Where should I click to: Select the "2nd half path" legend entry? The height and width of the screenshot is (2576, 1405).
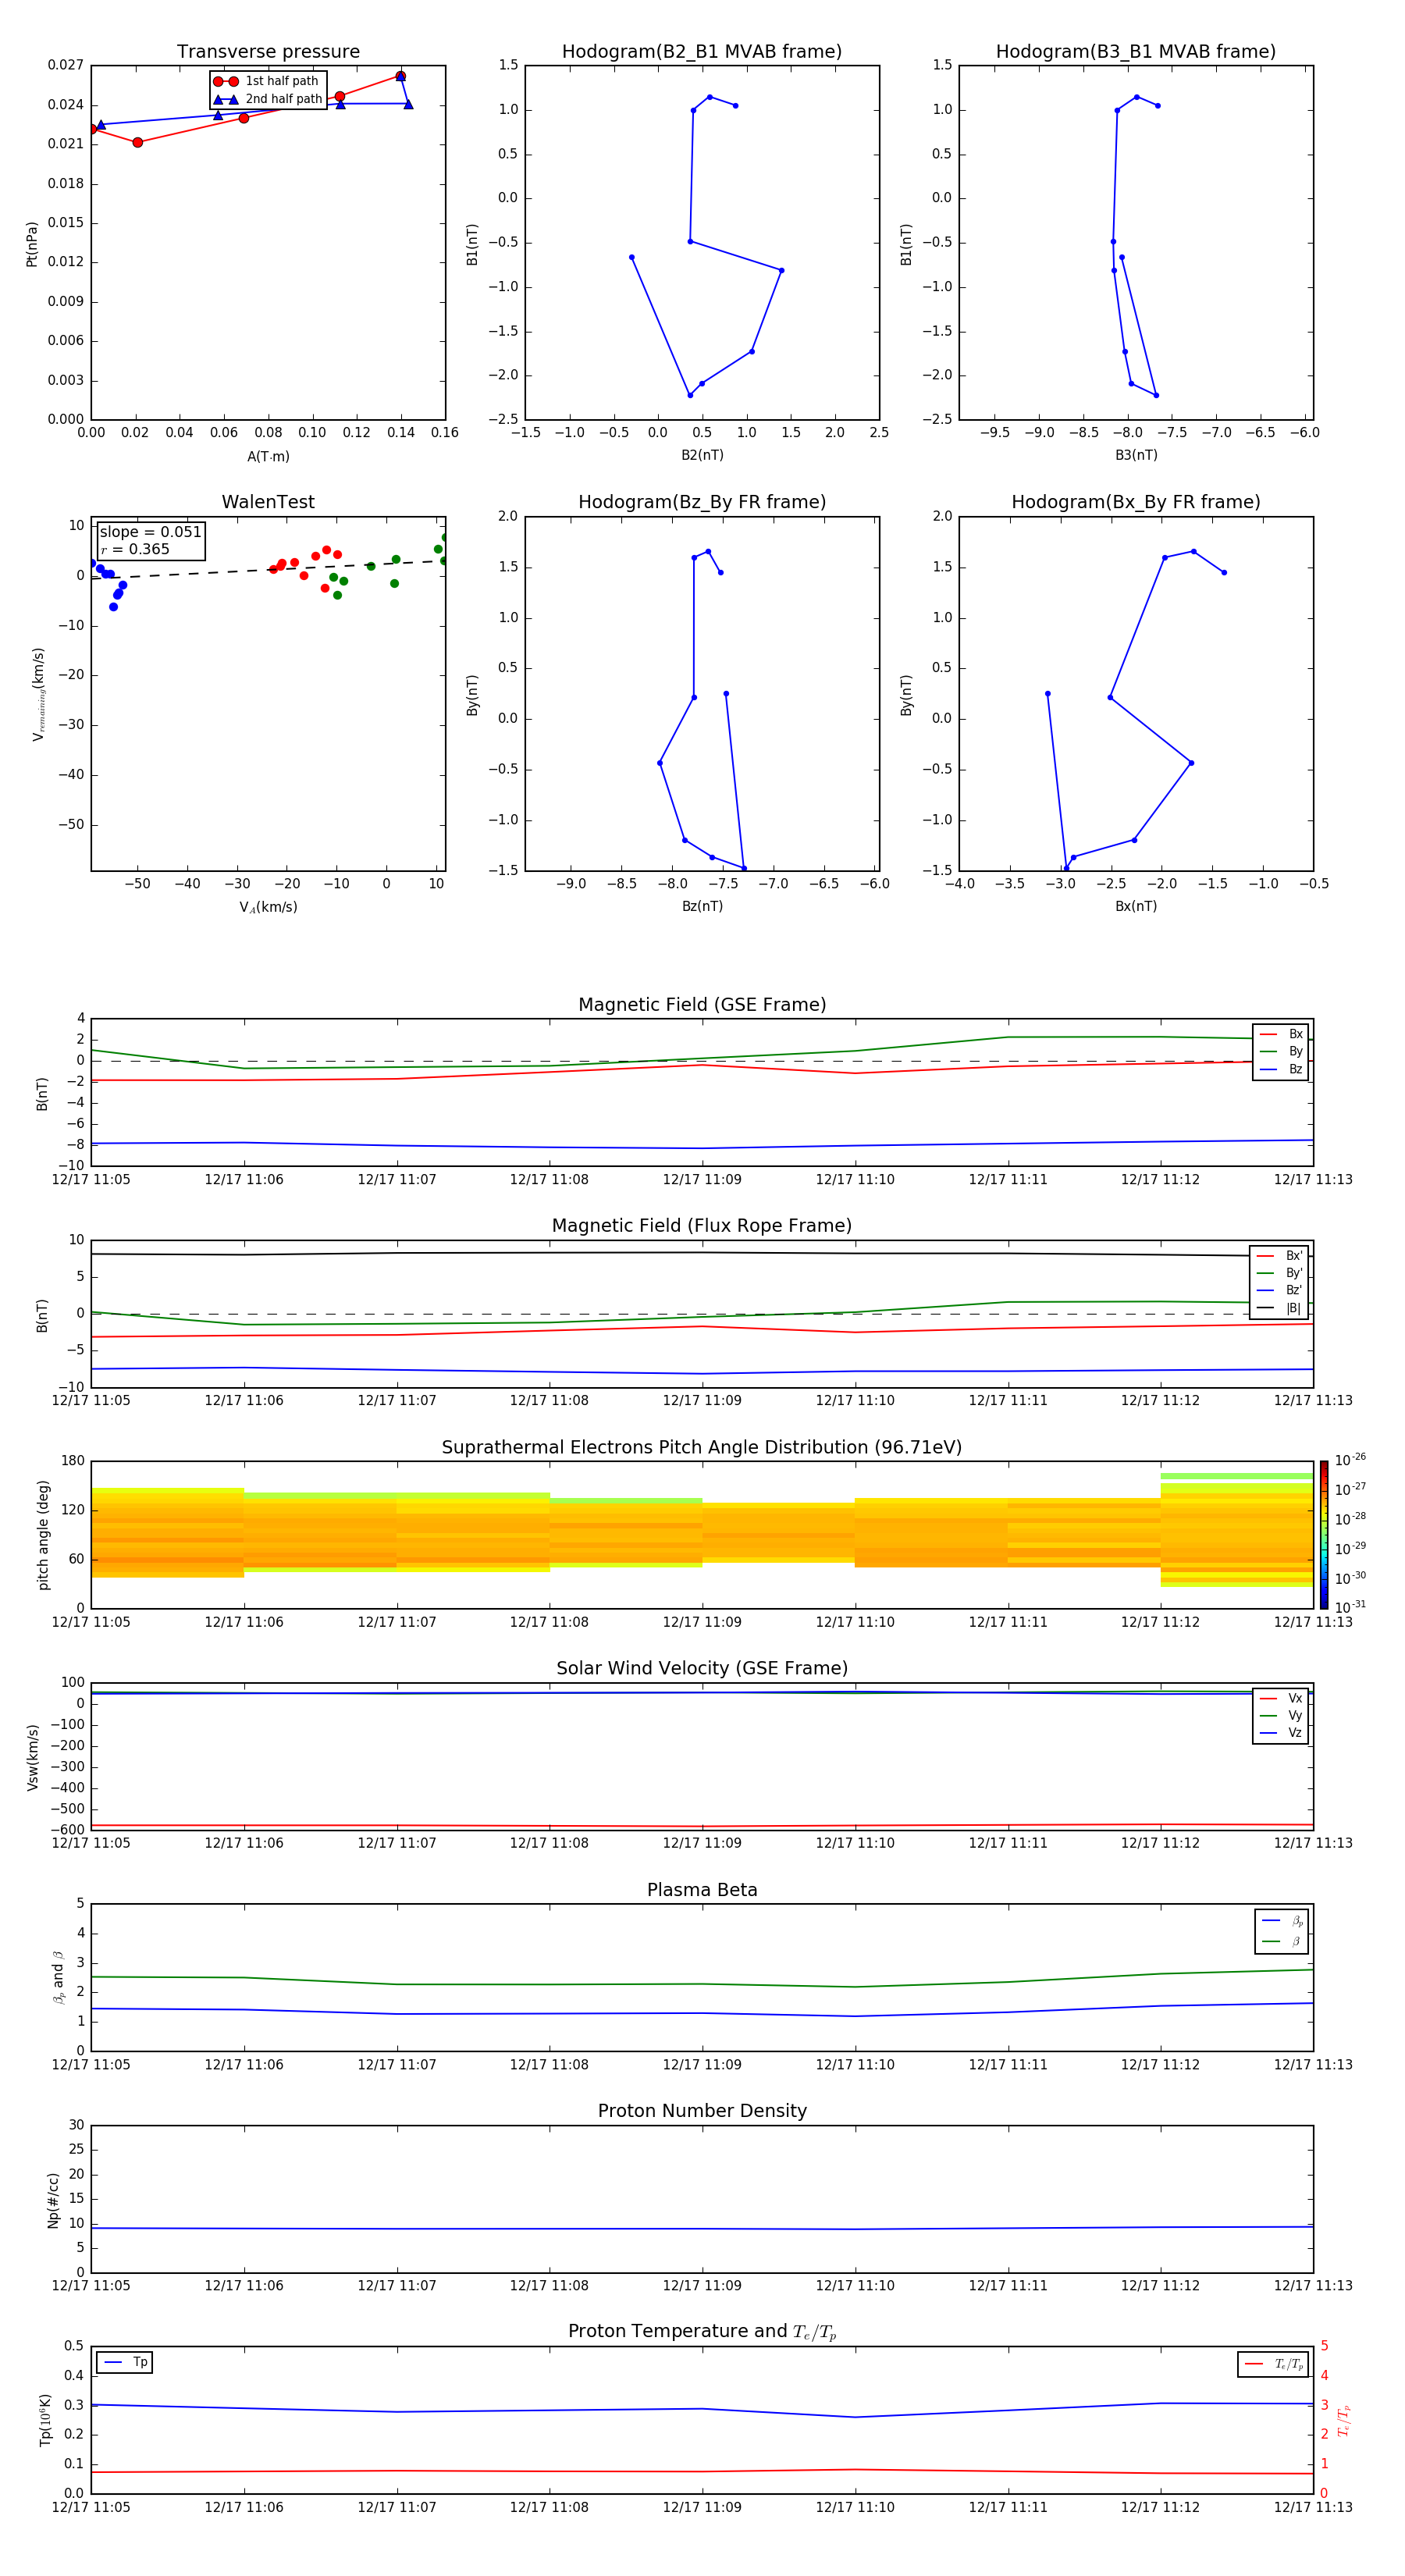[x=268, y=99]
